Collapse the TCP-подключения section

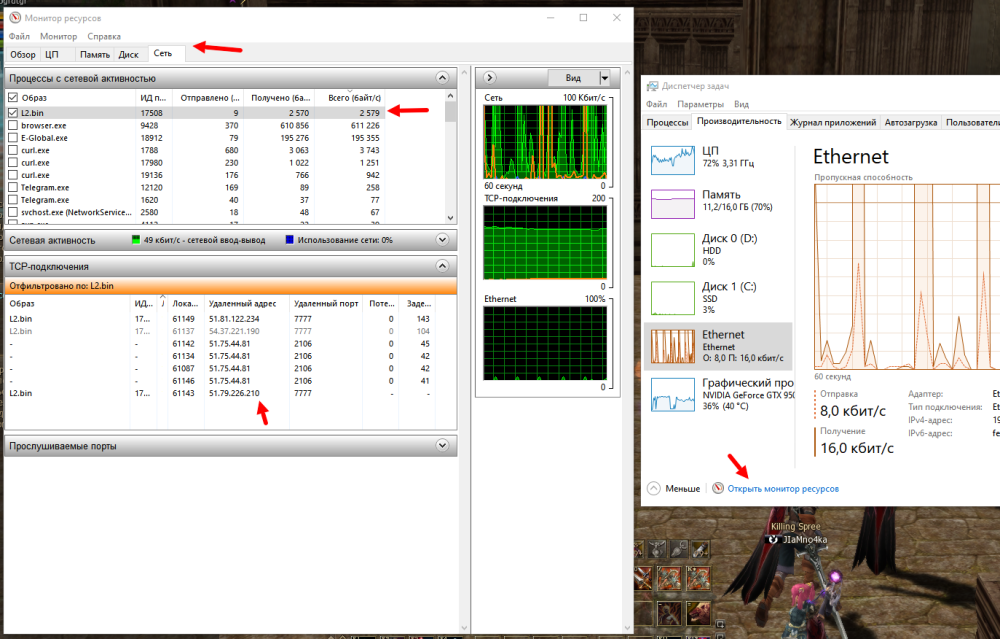coord(441,266)
